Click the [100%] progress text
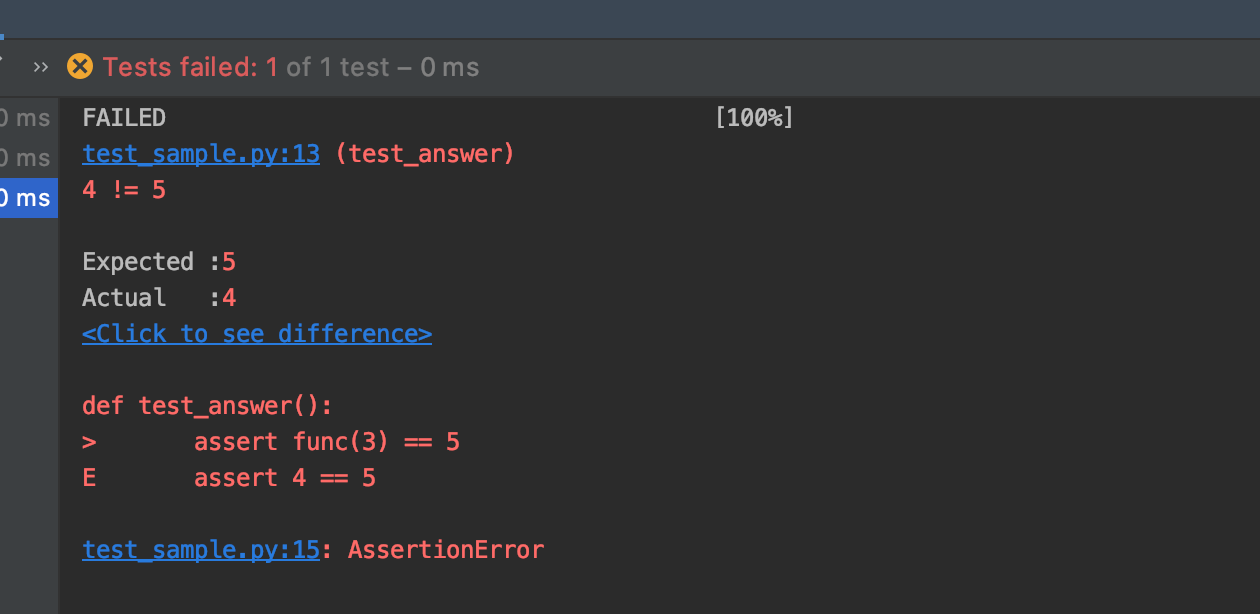Screen dimensions: 1260x614 [x=753, y=118]
